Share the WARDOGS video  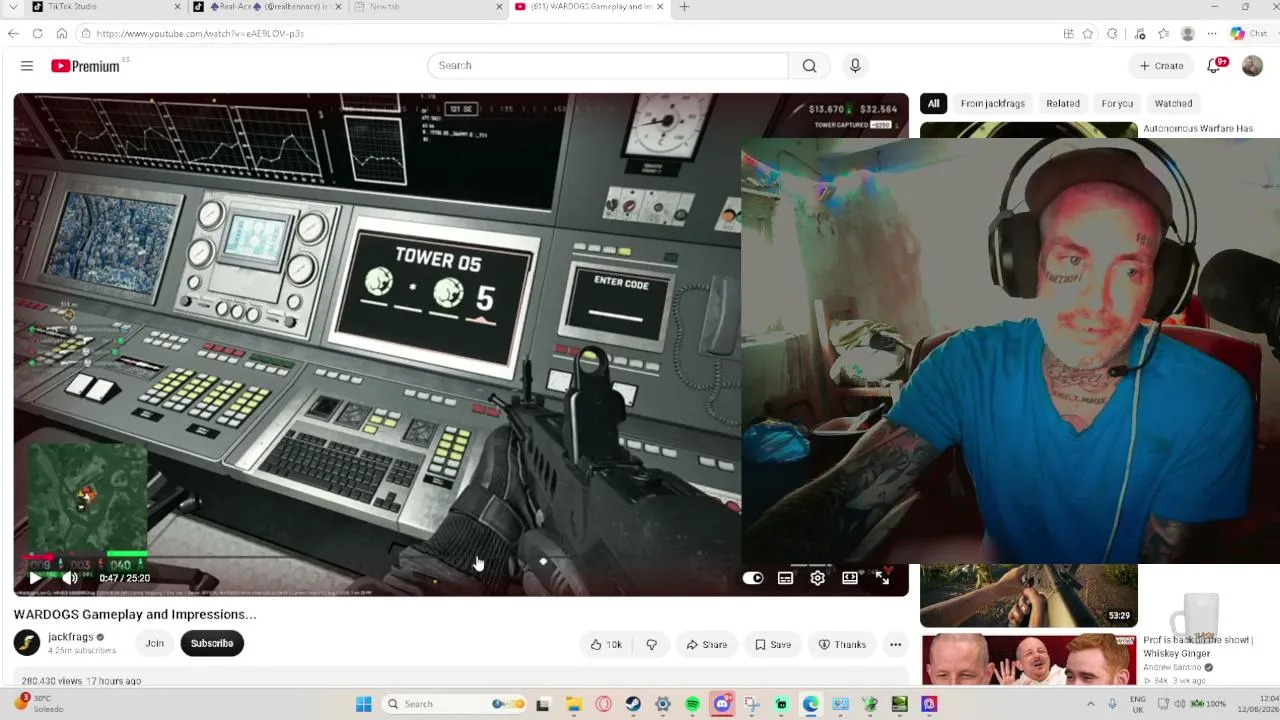pyautogui.click(x=707, y=645)
